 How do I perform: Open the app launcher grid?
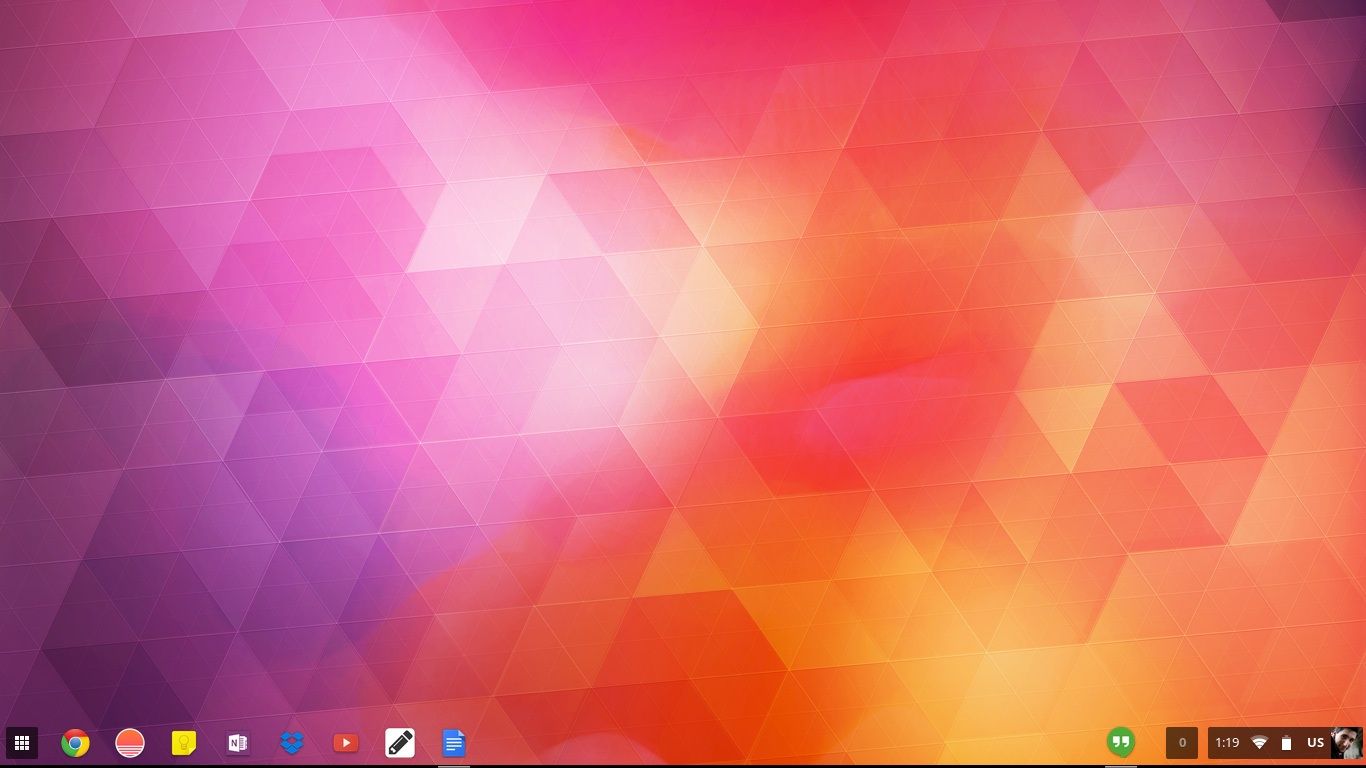(22, 743)
